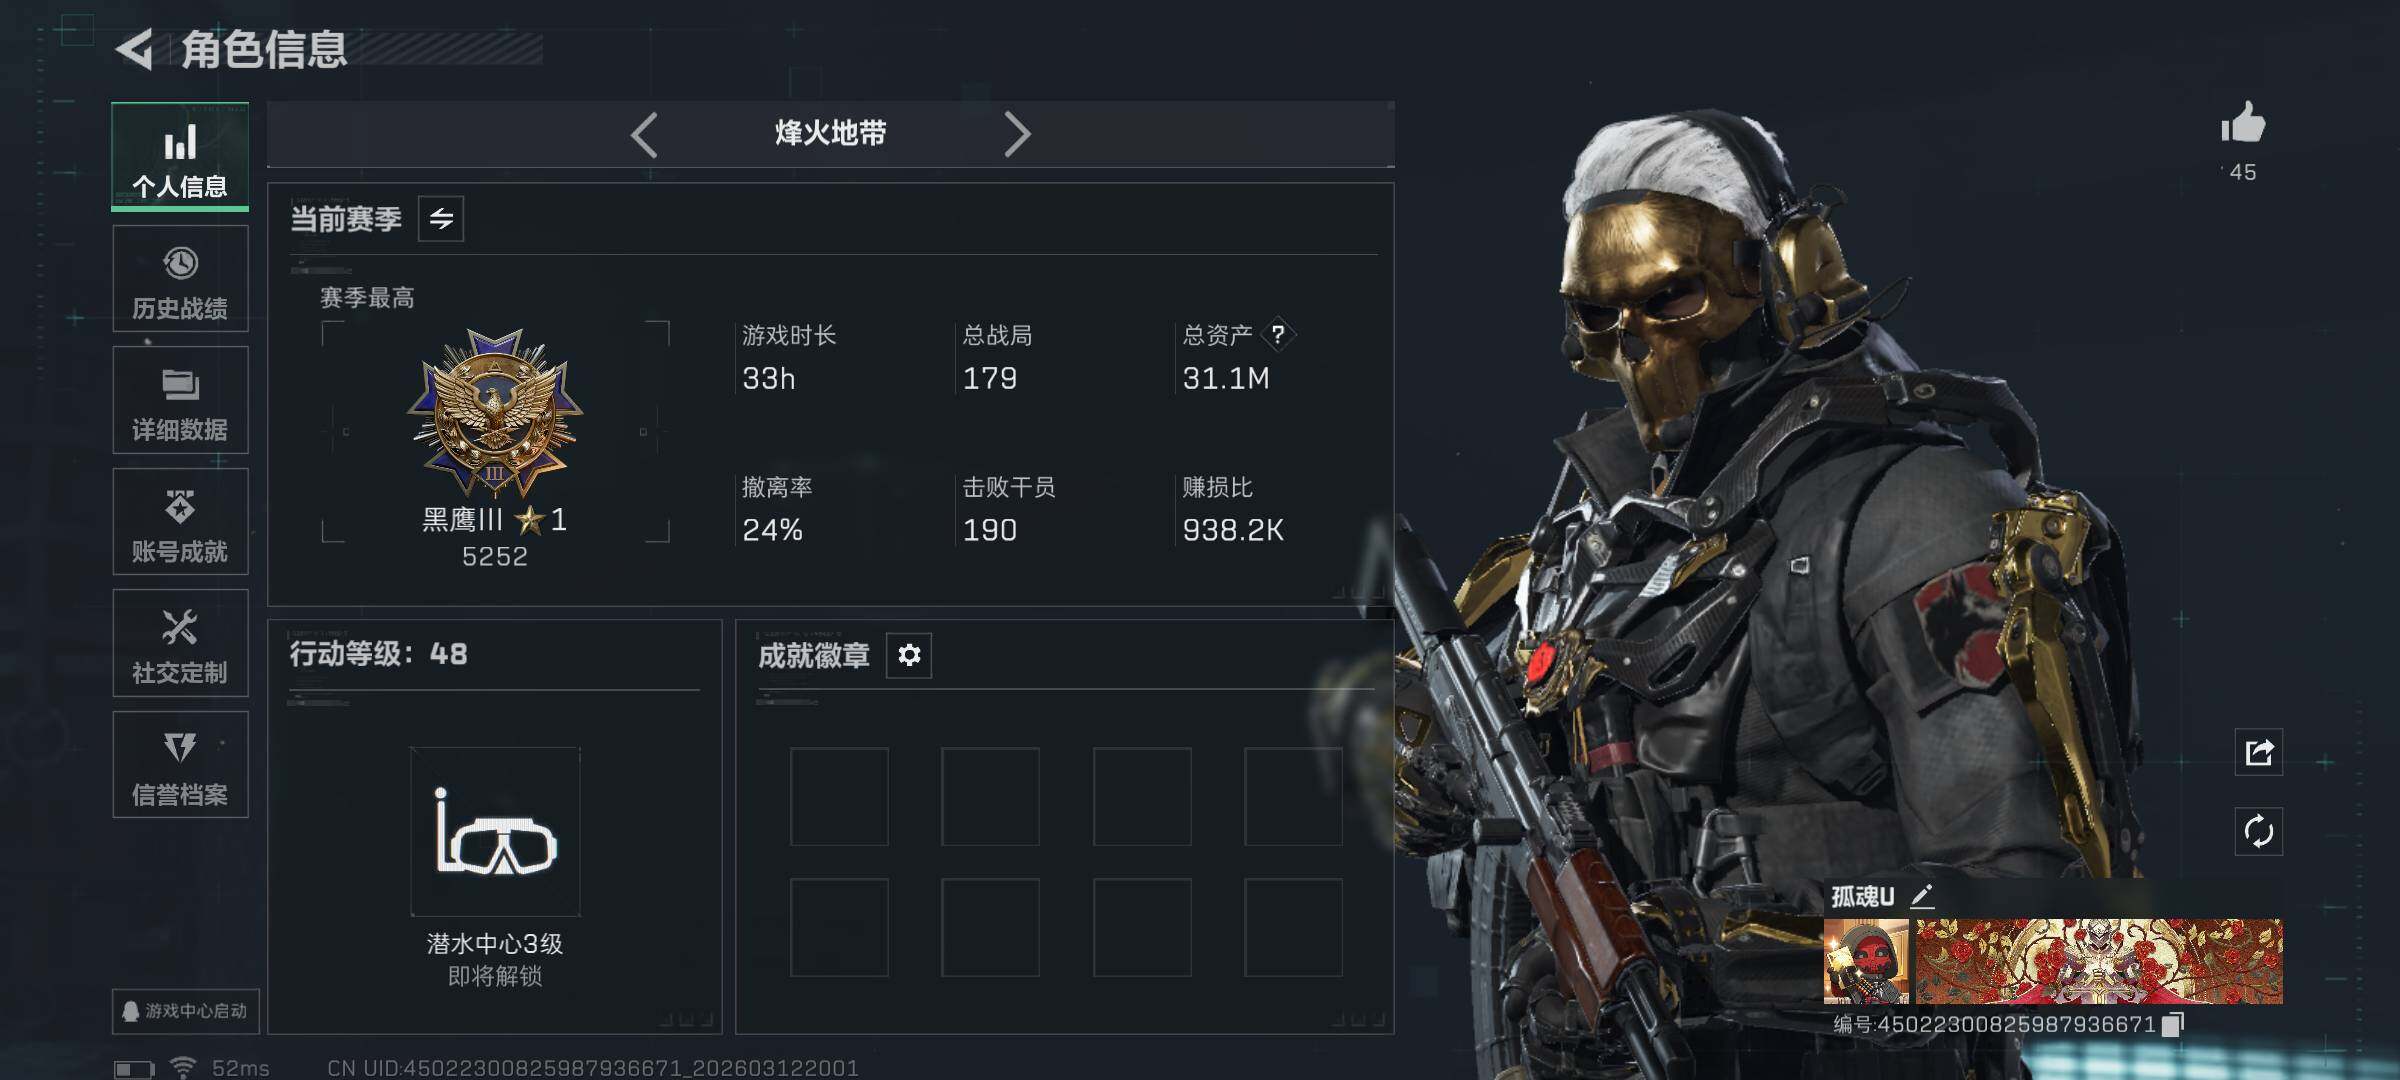Open the 社交定制 tab

click(x=180, y=643)
